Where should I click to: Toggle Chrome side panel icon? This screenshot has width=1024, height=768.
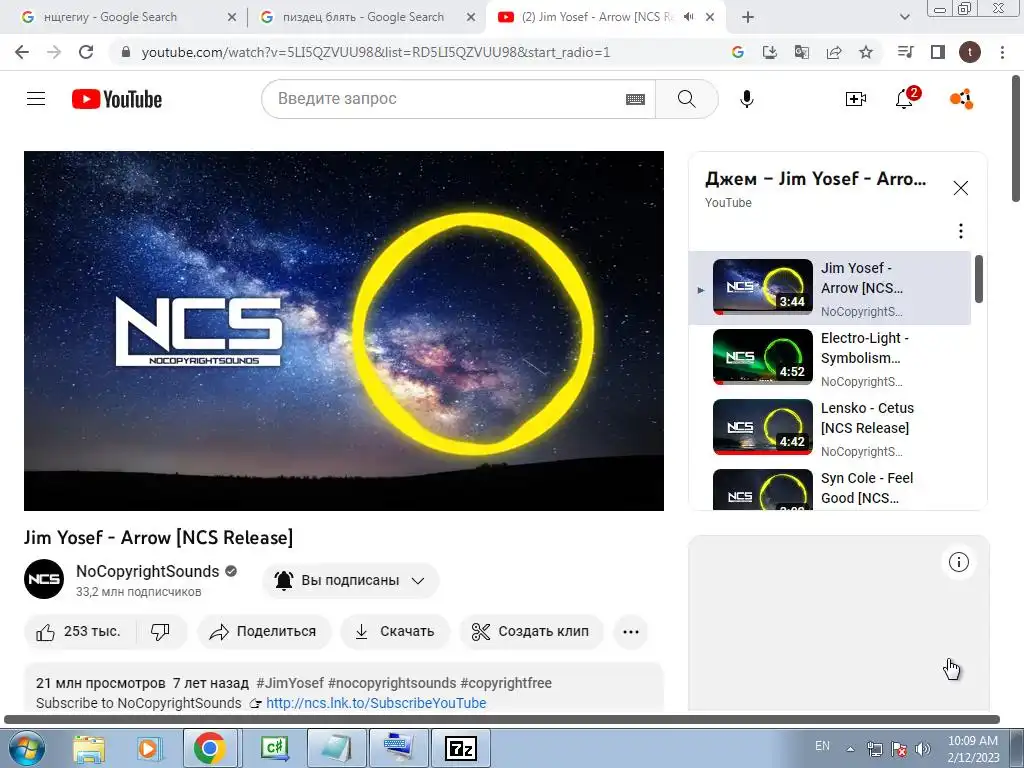(x=938, y=52)
